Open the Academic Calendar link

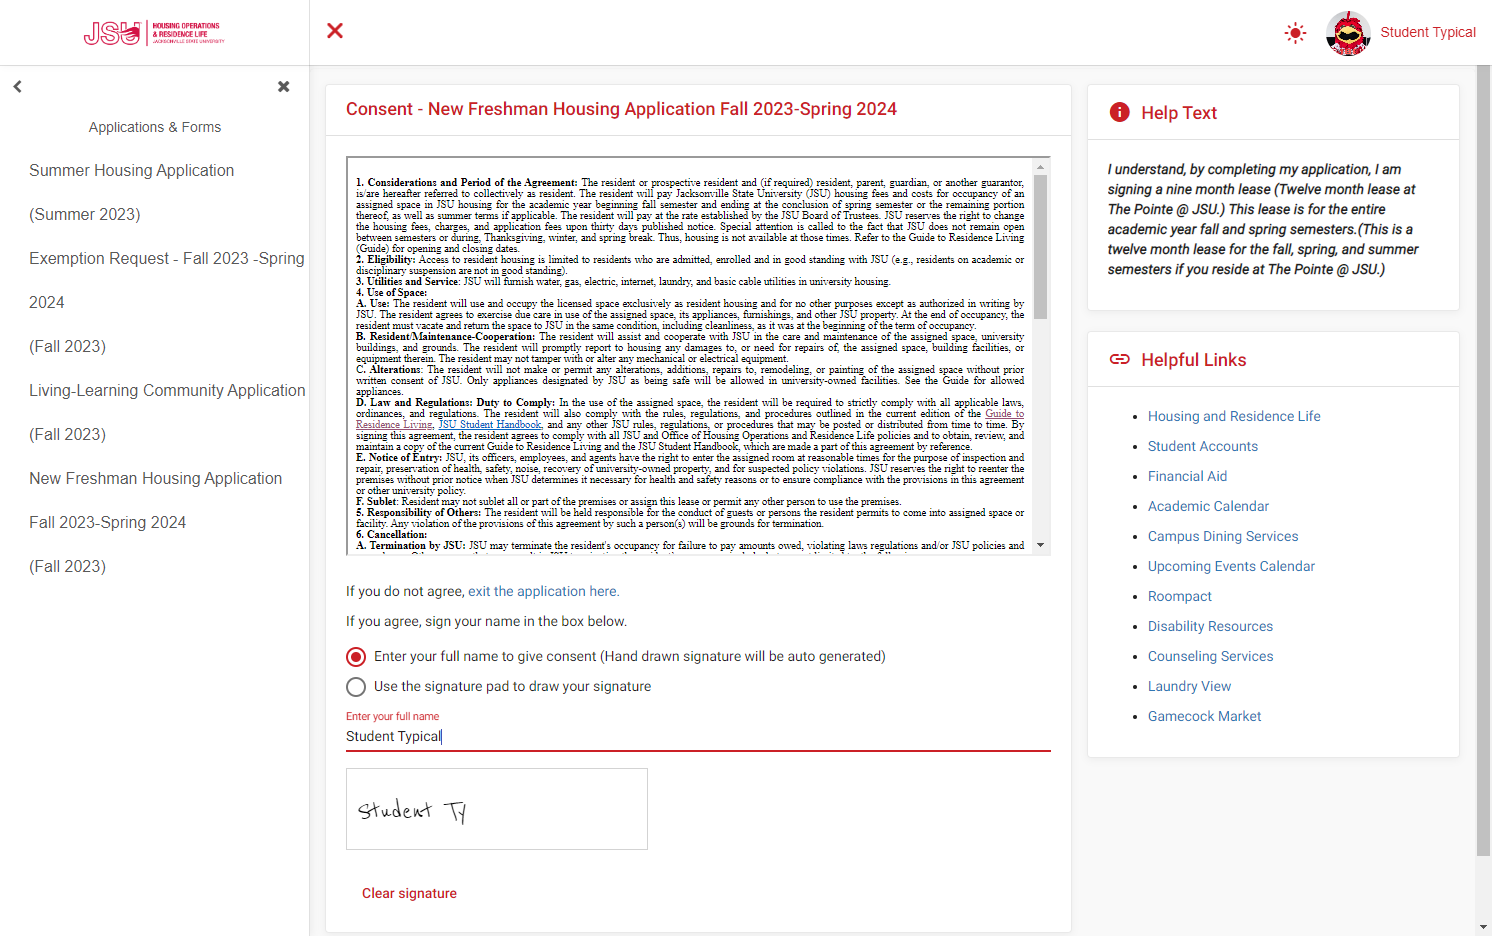pyautogui.click(x=1208, y=506)
